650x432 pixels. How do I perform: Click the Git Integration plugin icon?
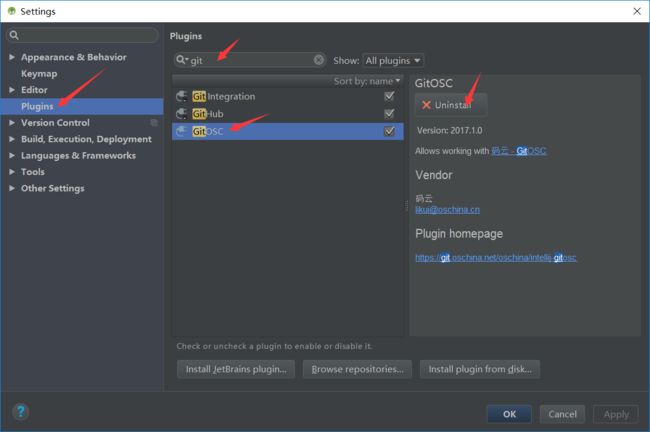pyautogui.click(x=182, y=96)
